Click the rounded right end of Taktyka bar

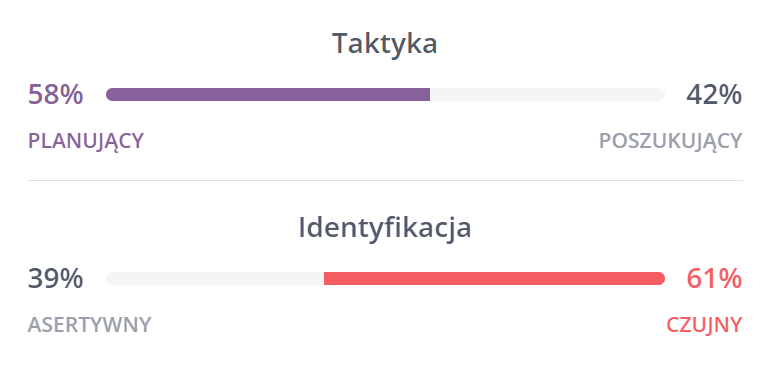(x=661, y=95)
